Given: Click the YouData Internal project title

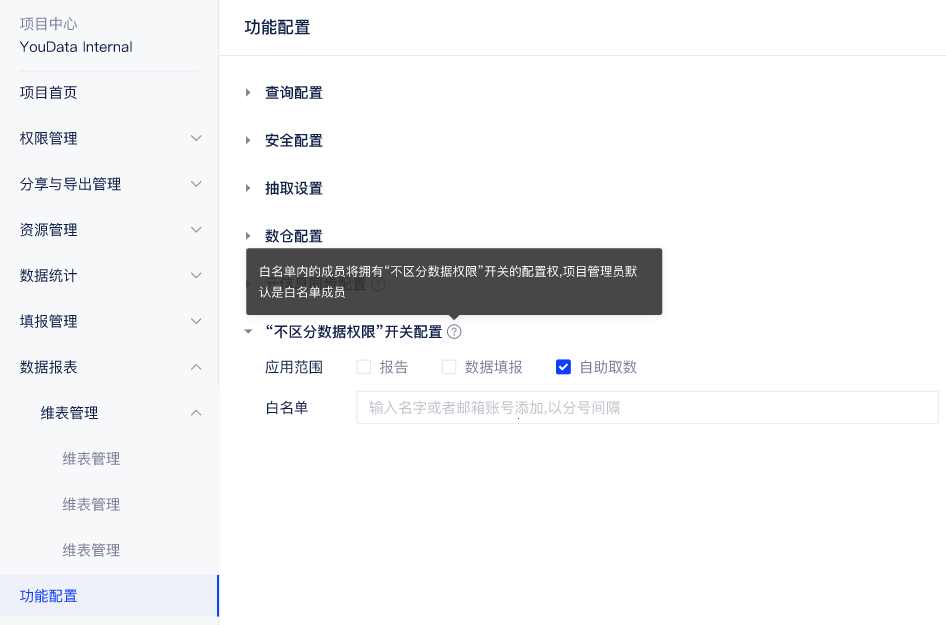Looking at the screenshot, I should point(76,47).
